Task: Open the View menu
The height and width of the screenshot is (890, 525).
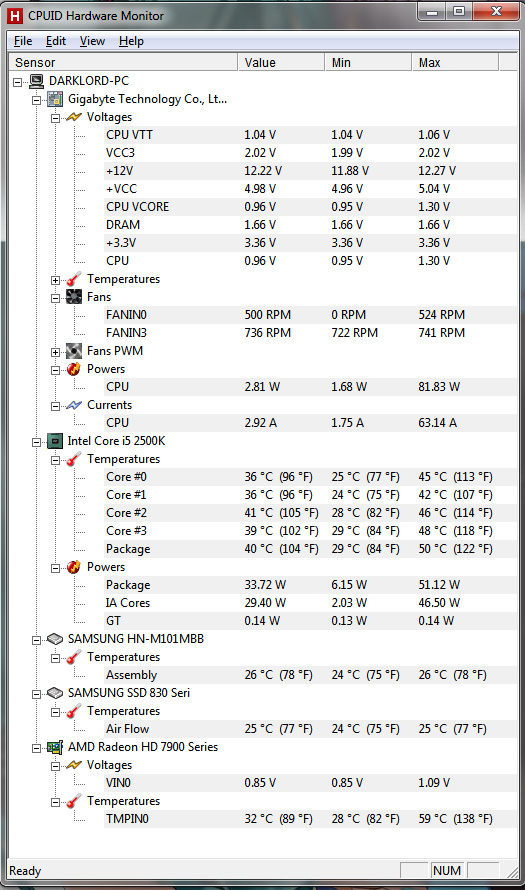Action: click(92, 41)
